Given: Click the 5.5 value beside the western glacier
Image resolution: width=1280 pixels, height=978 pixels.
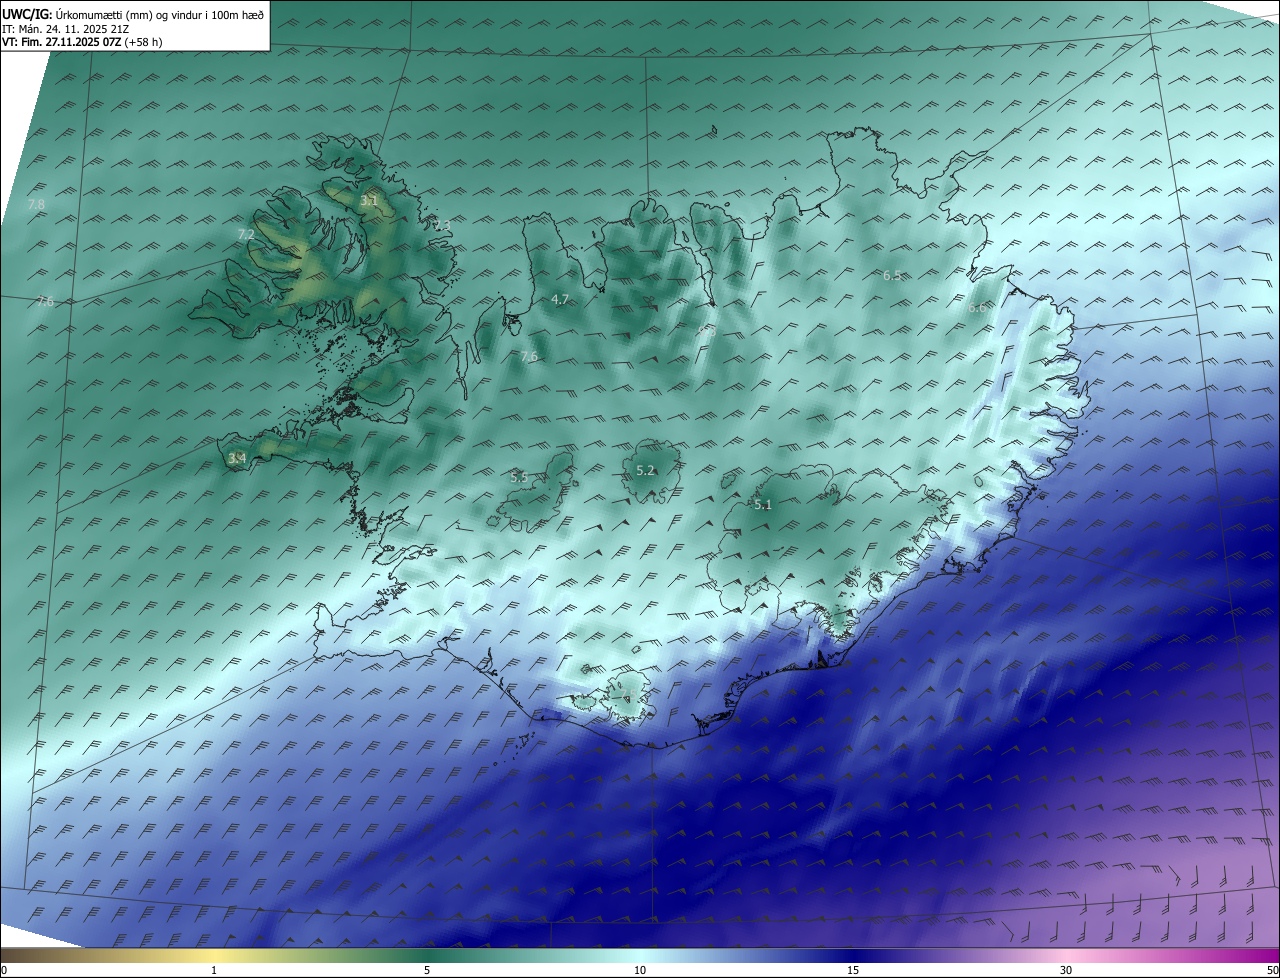Looking at the screenshot, I should coord(519,478).
